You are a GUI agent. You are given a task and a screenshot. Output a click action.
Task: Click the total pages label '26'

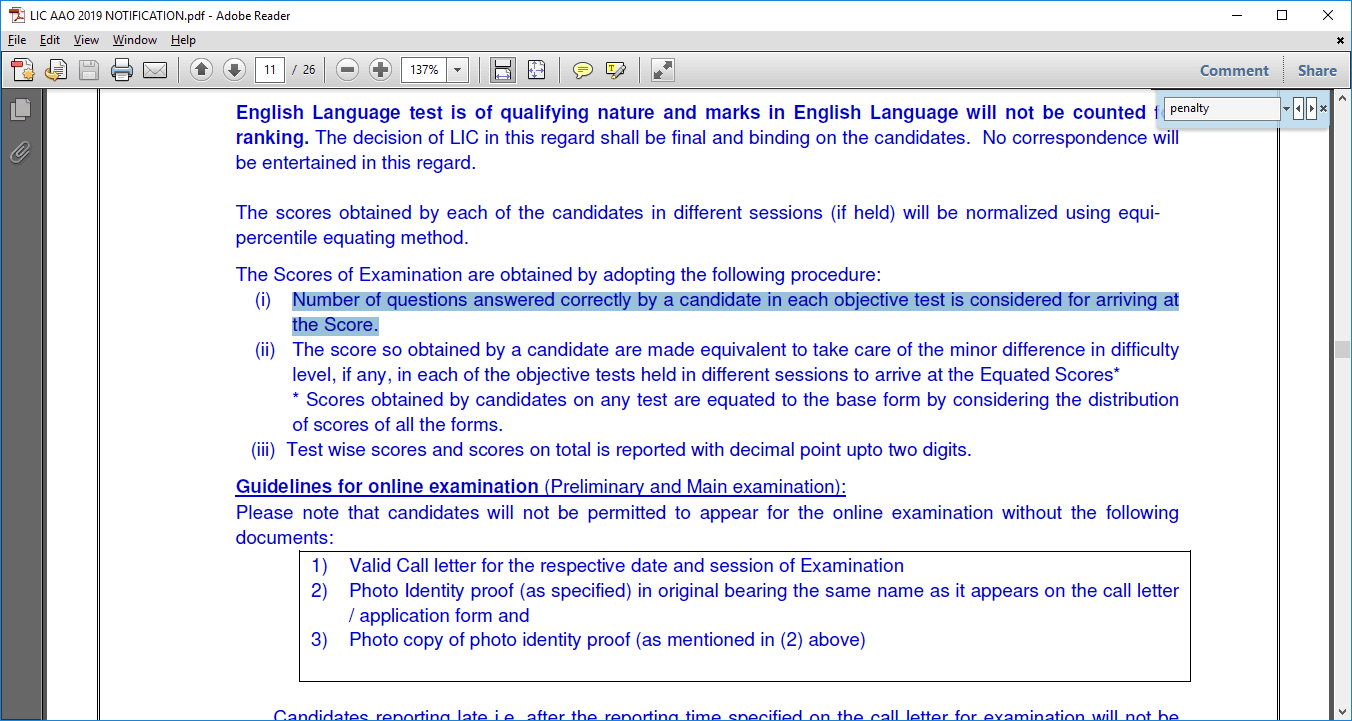[309, 70]
